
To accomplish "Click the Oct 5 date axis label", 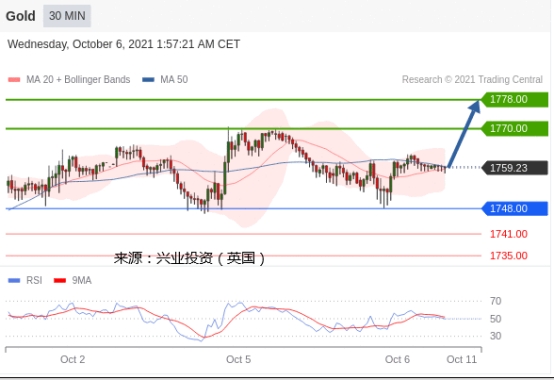I will 238,360.
